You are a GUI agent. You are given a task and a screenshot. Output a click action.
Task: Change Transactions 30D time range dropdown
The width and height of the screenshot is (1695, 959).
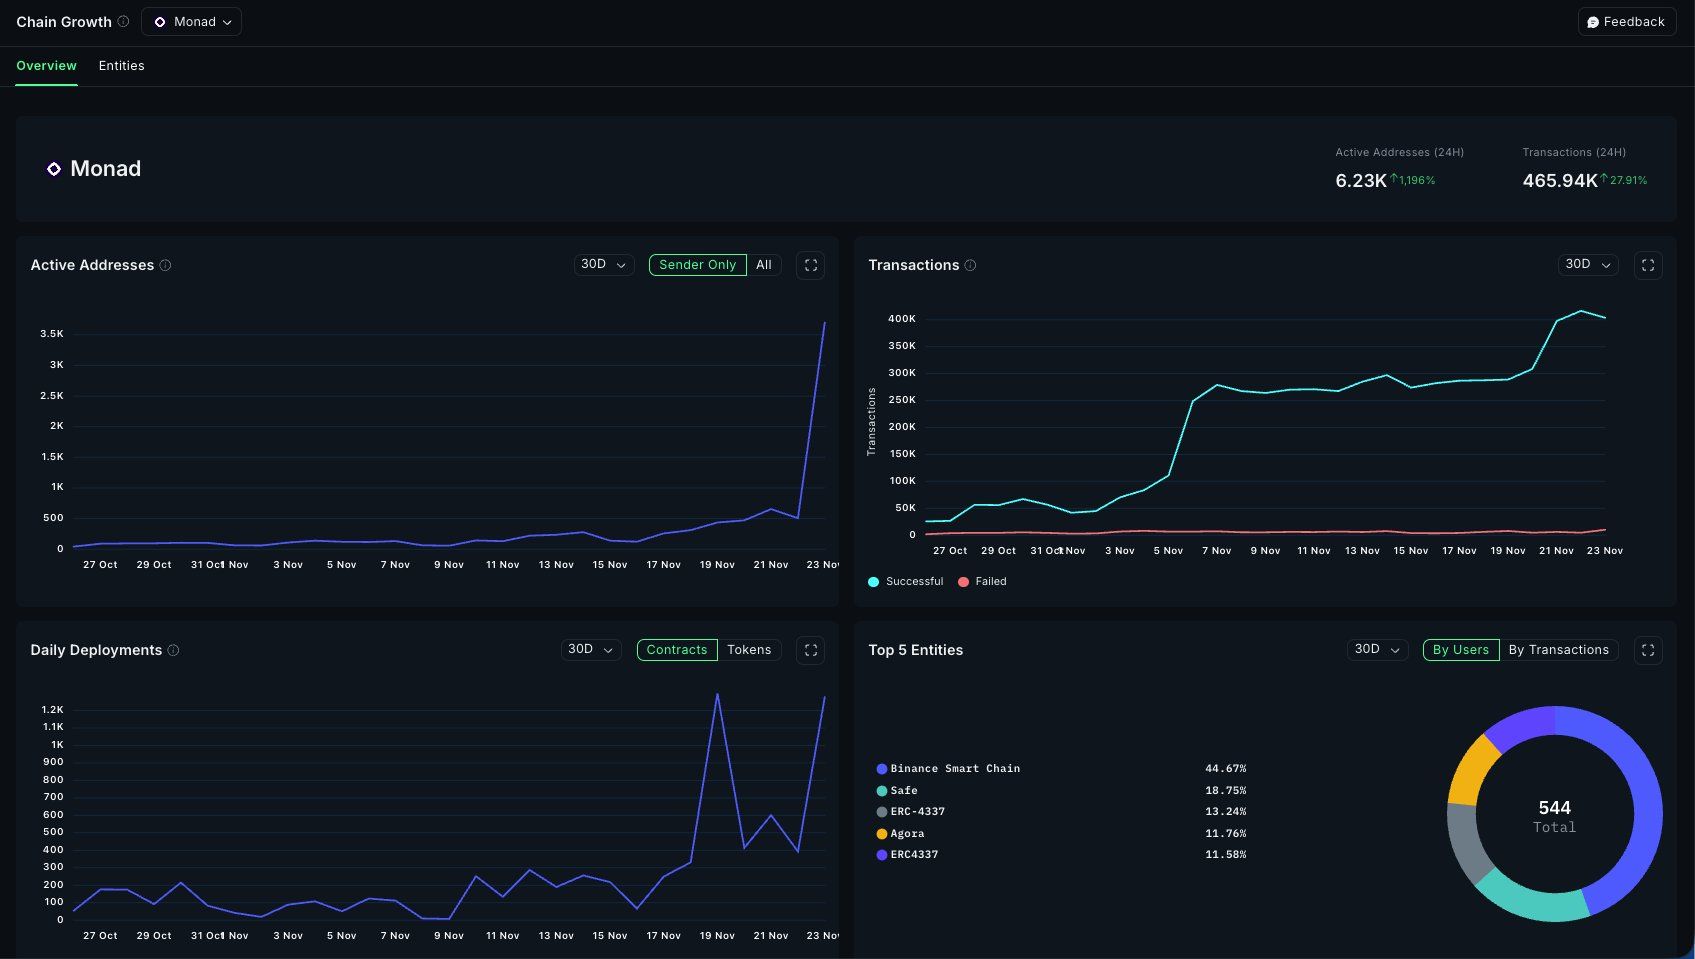[x=1587, y=265]
